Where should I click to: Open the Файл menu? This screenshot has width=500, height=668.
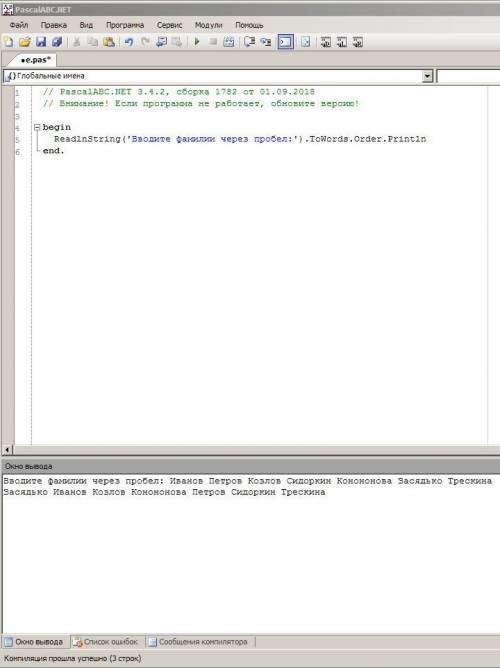click(x=19, y=25)
